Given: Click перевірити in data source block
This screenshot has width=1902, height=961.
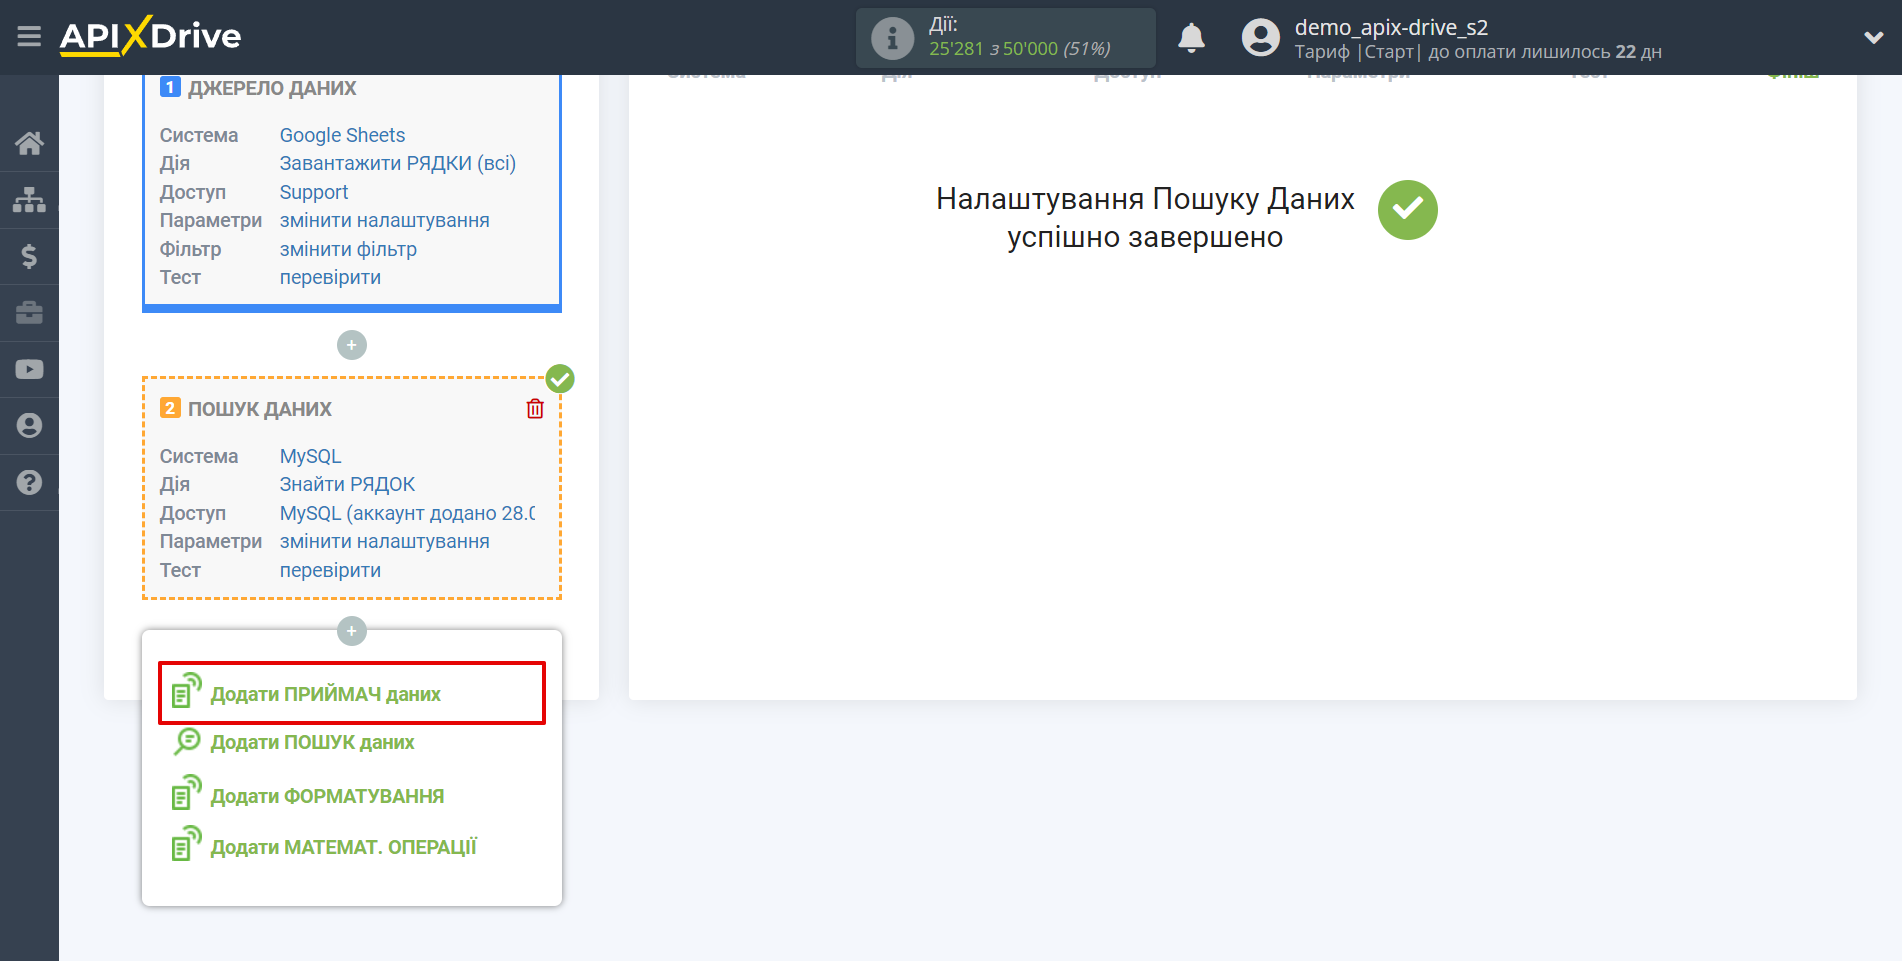Looking at the screenshot, I should [x=330, y=277].
